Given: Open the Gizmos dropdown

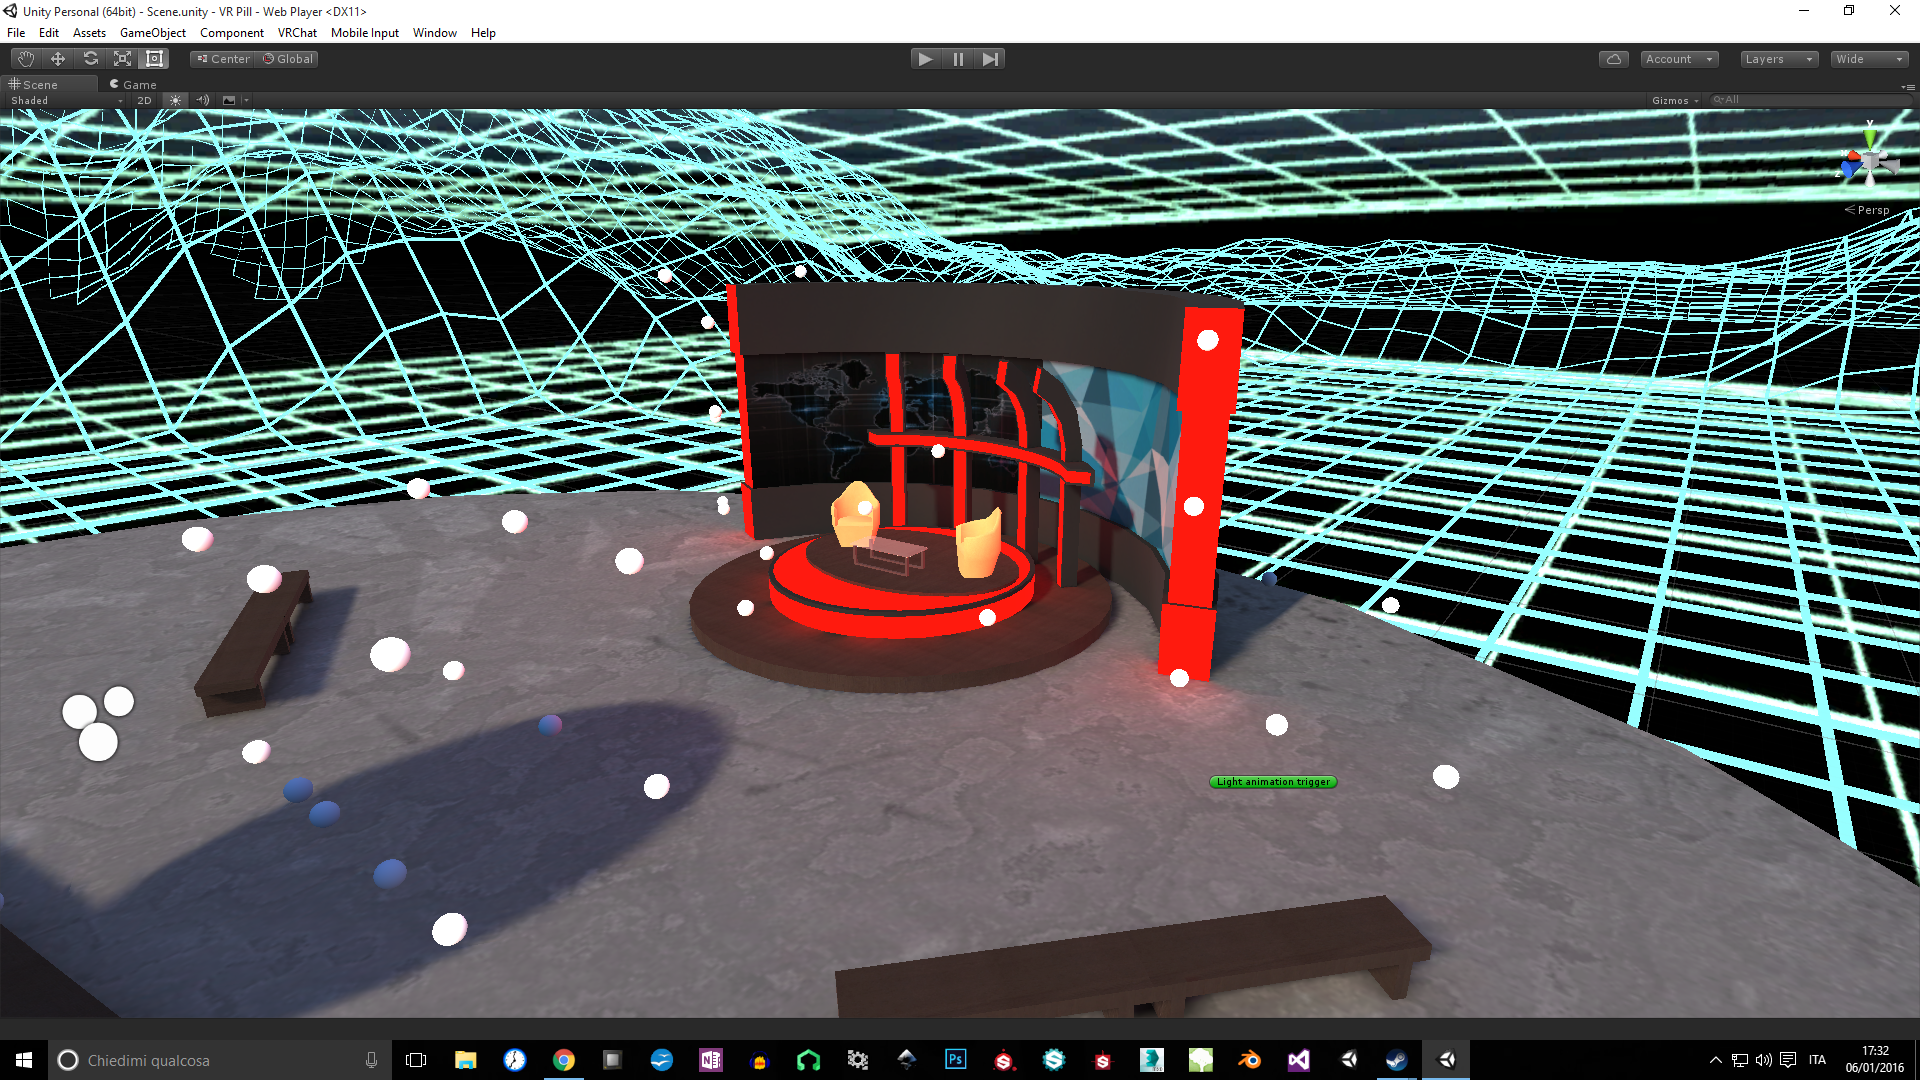Looking at the screenshot, I should (x=1675, y=100).
